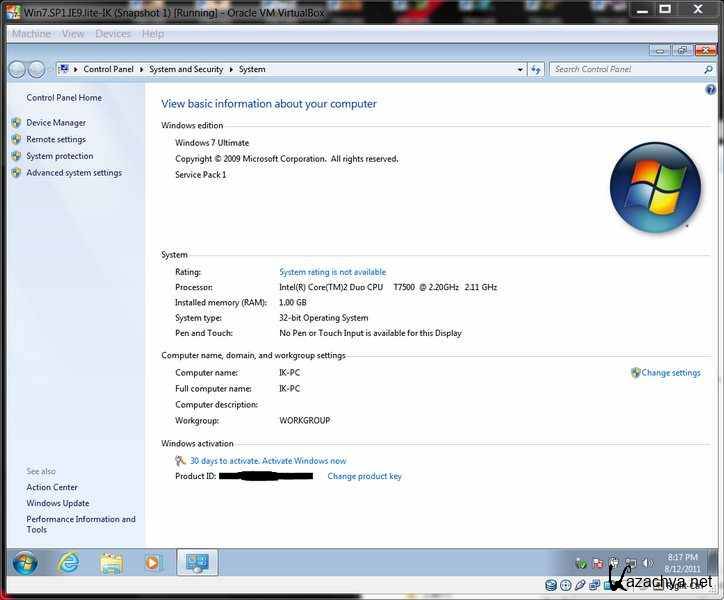Click 'System rating is not available' link

332,272
